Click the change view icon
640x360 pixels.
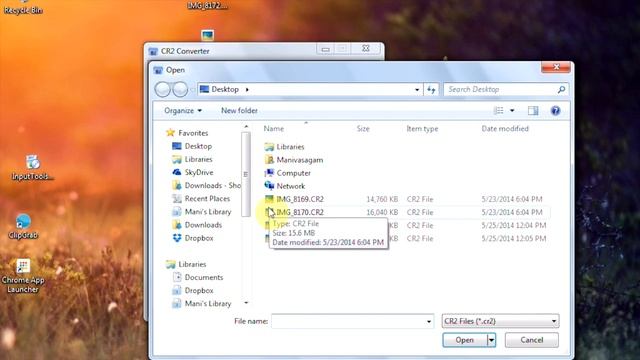point(498,111)
